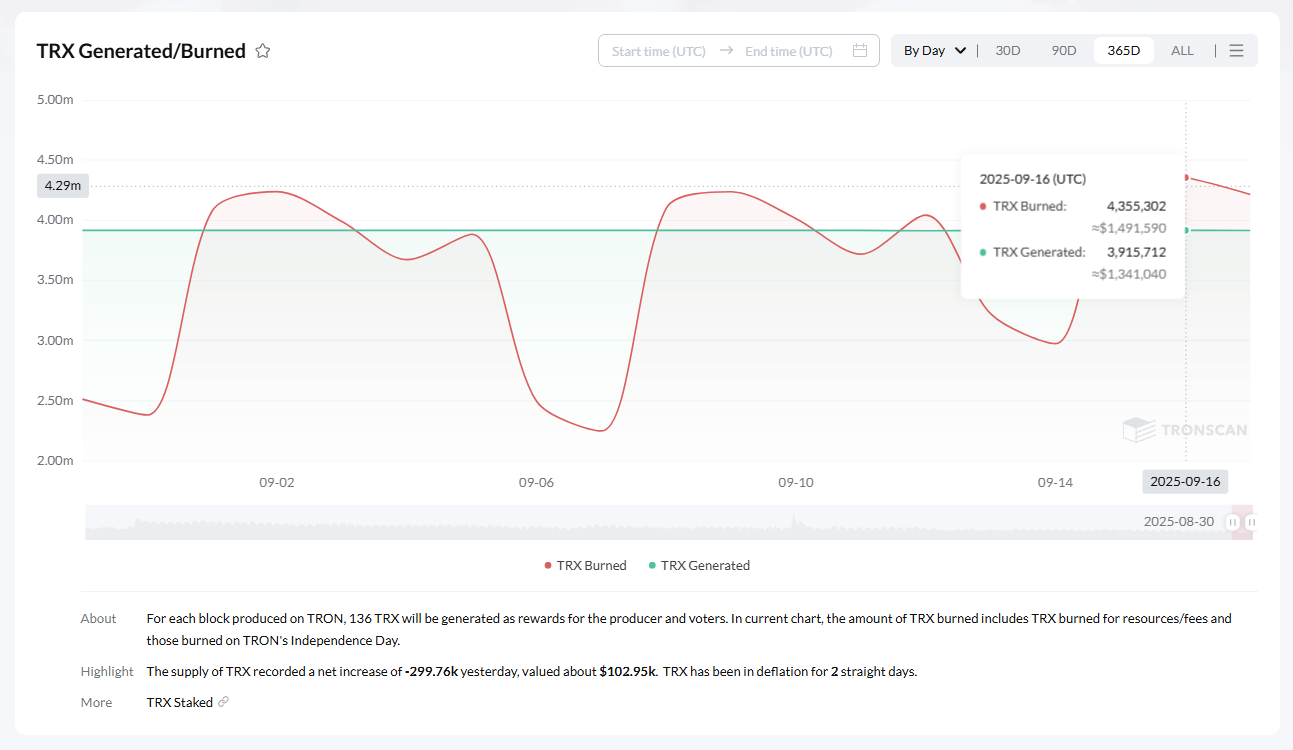
Task: Click the red TRX Burned legend dot
Action: click(x=548, y=566)
